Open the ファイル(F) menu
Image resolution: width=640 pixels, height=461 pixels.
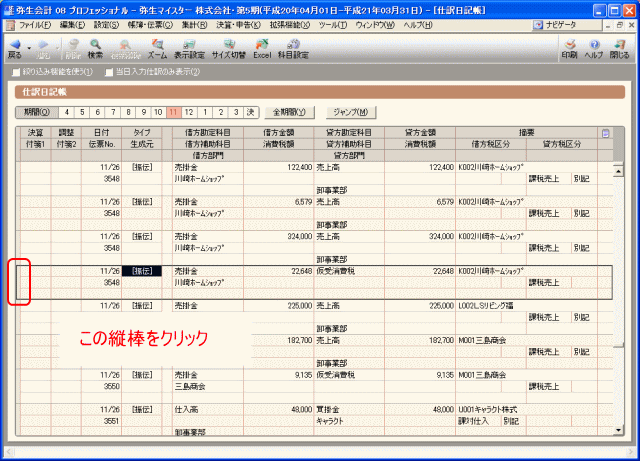pyautogui.click(x=35, y=25)
